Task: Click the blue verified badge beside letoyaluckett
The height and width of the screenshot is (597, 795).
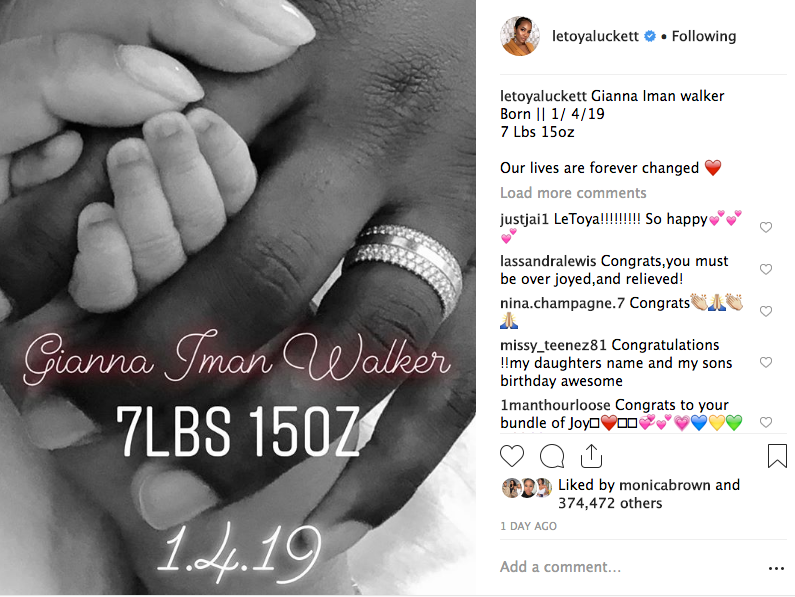Action: tap(649, 37)
